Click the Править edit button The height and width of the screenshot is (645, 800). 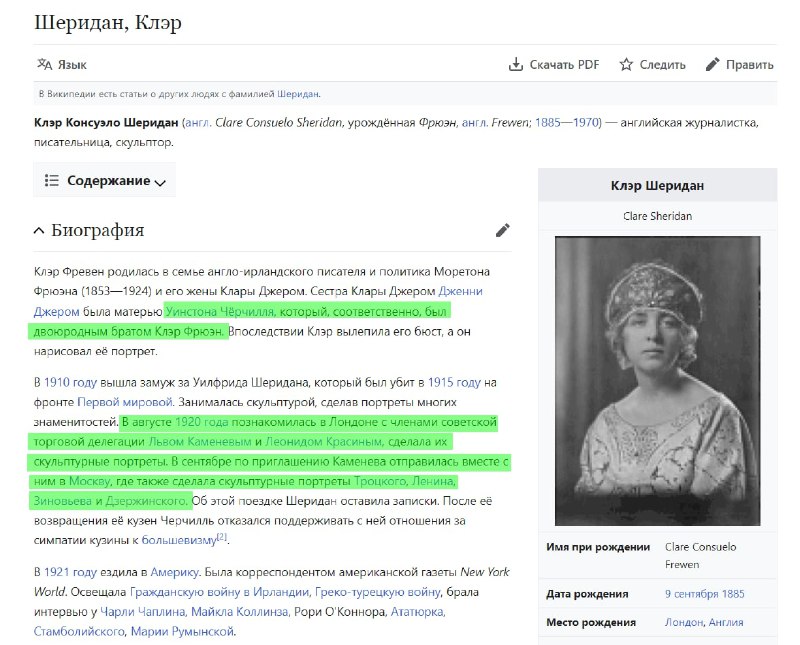(x=740, y=64)
